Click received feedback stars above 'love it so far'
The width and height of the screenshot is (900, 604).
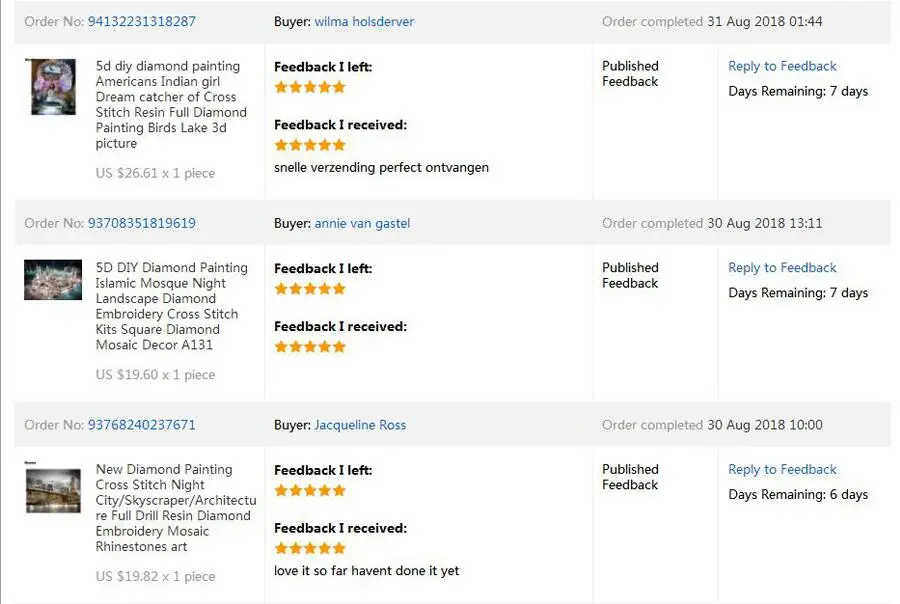310,548
